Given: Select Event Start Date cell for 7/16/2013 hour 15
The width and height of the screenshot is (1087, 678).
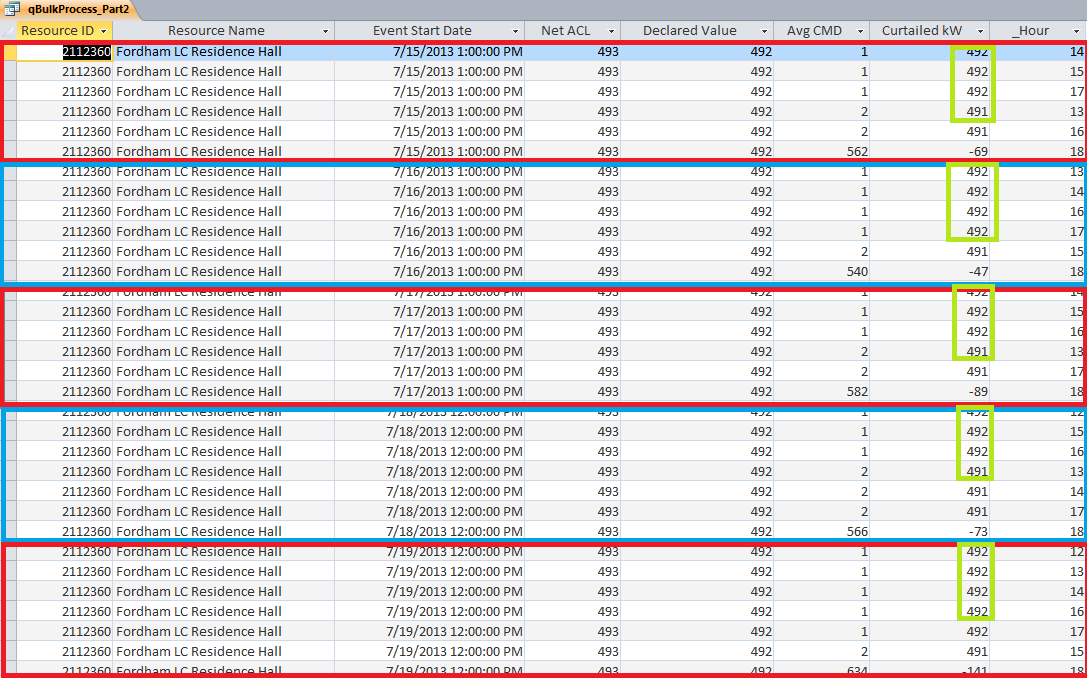Looking at the screenshot, I should pyautogui.click(x=429, y=251).
